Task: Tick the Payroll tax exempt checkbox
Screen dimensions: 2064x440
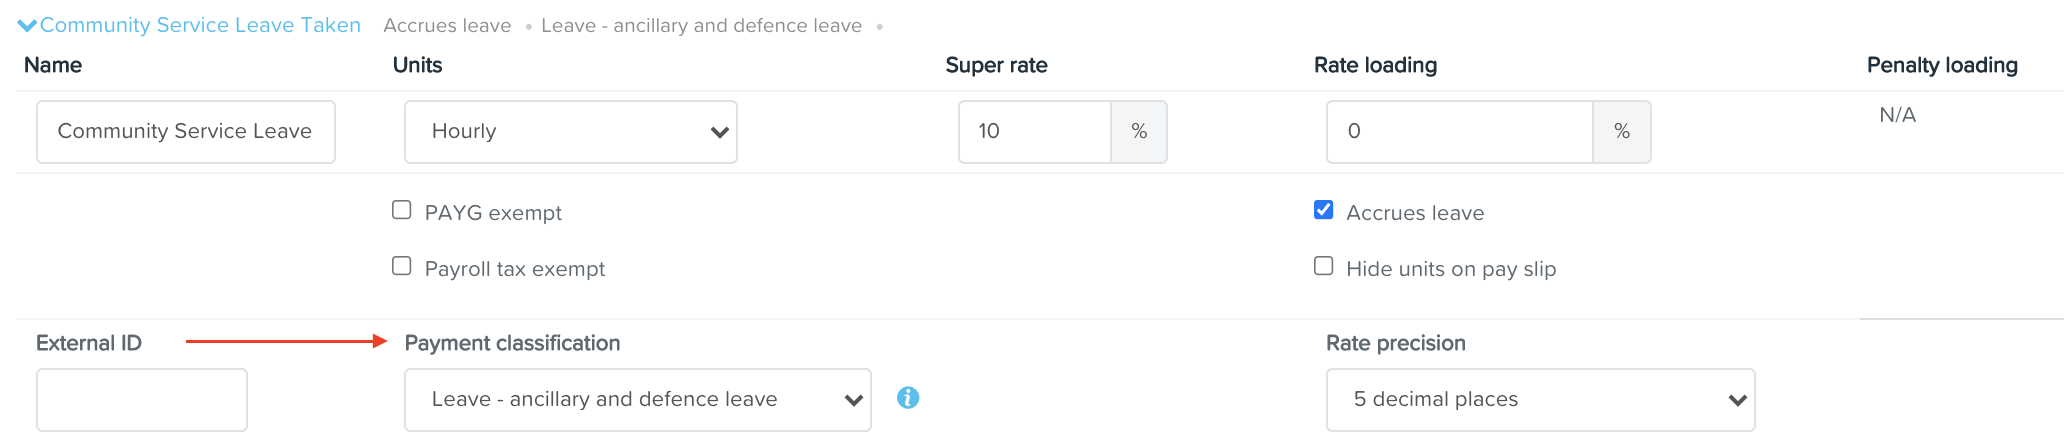Action: [x=402, y=266]
